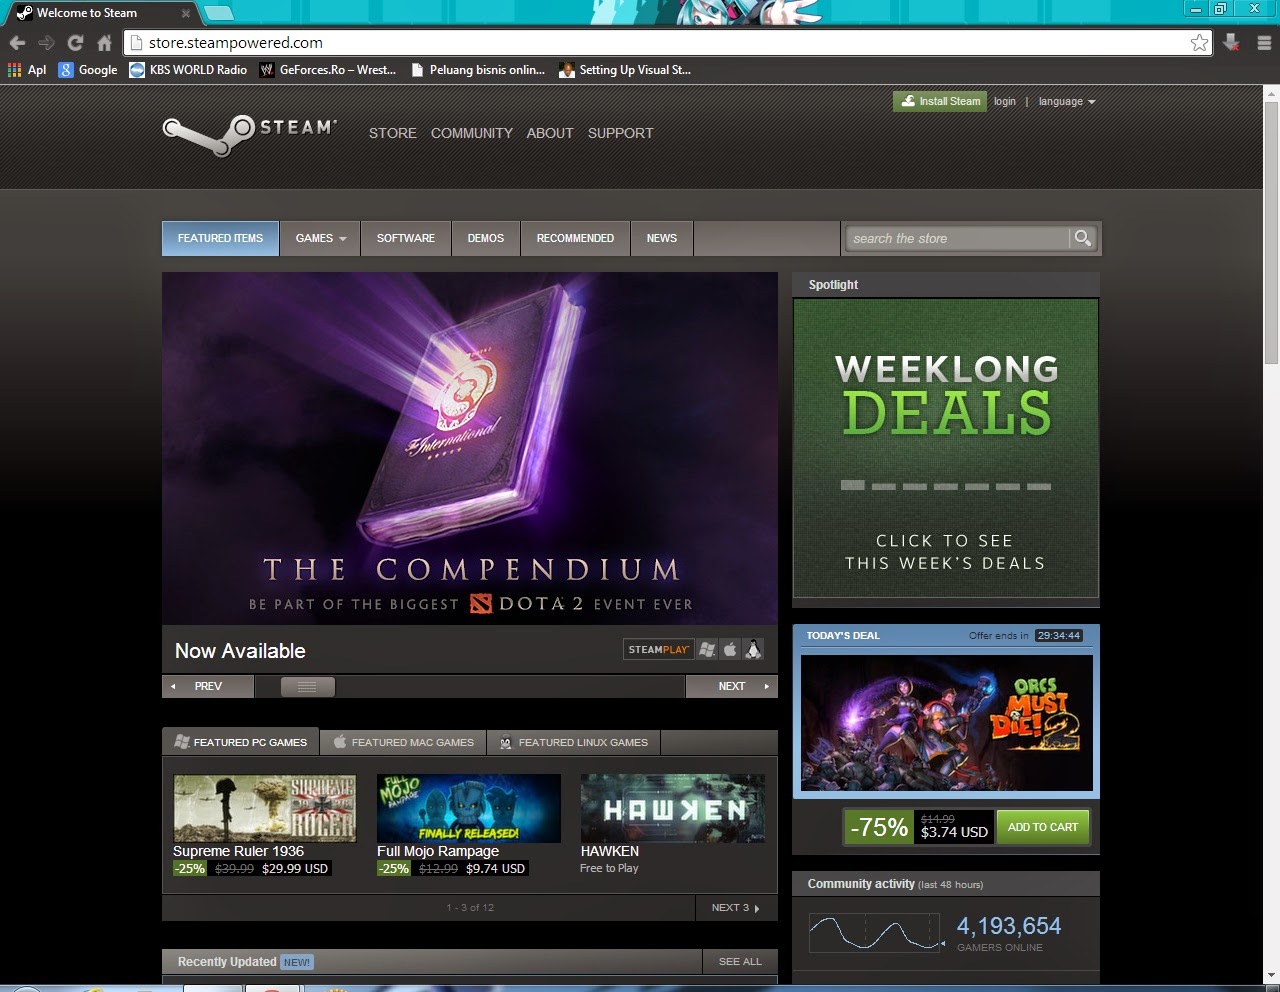Click the login link
Image resolution: width=1280 pixels, height=992 pixels.
coord(1004,101)
